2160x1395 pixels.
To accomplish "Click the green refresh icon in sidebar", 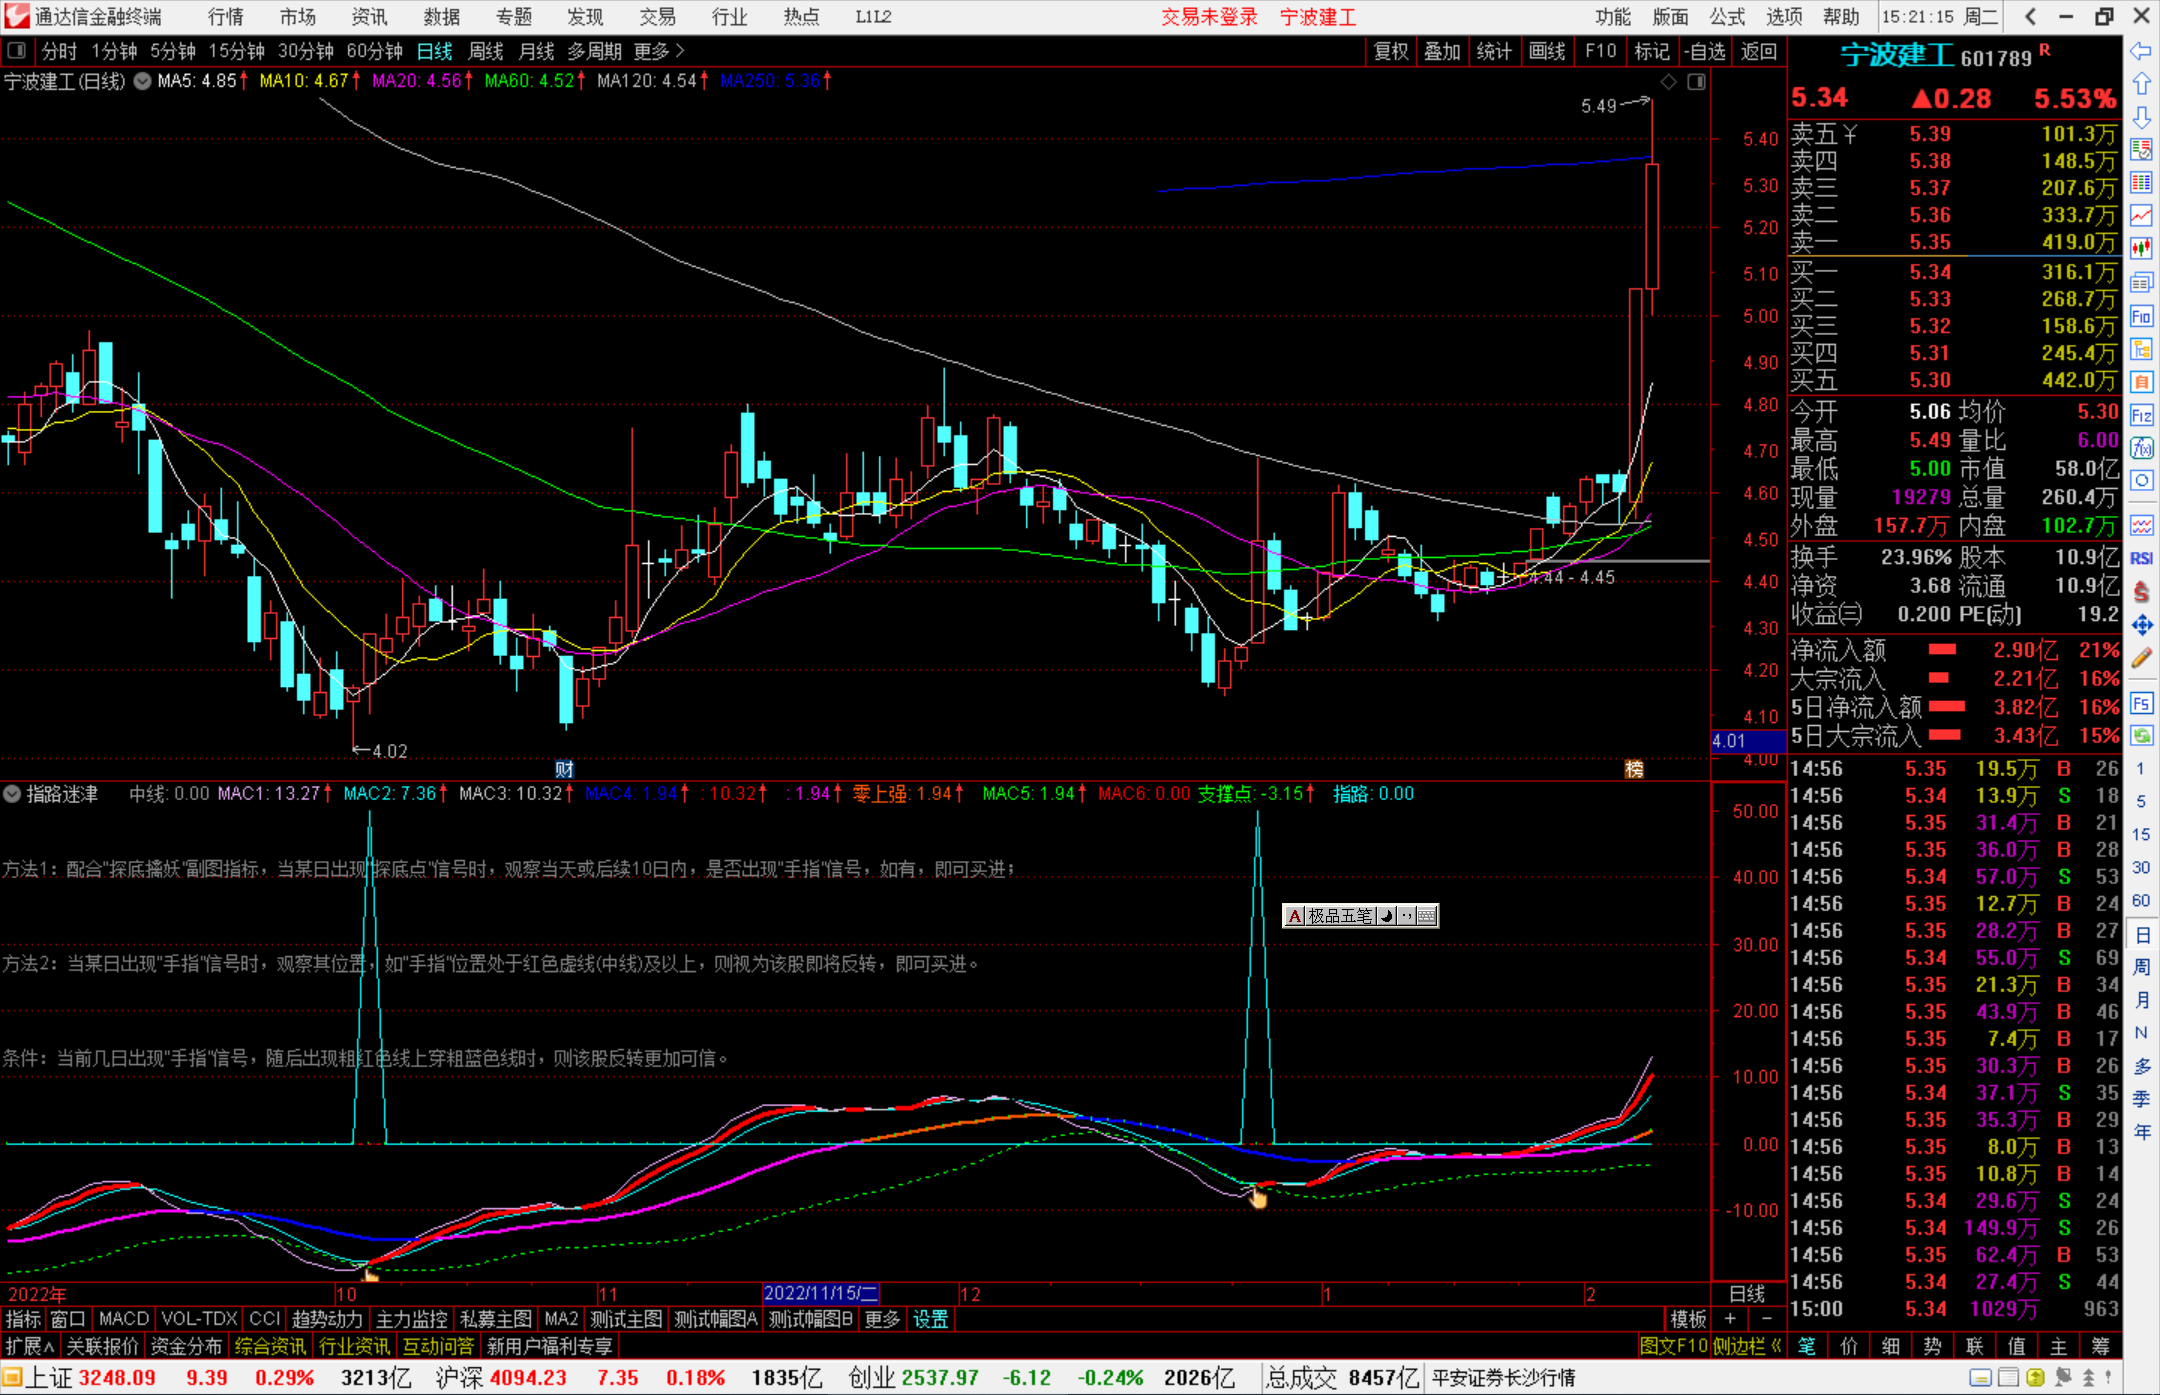I will [x=2141, y=736].
